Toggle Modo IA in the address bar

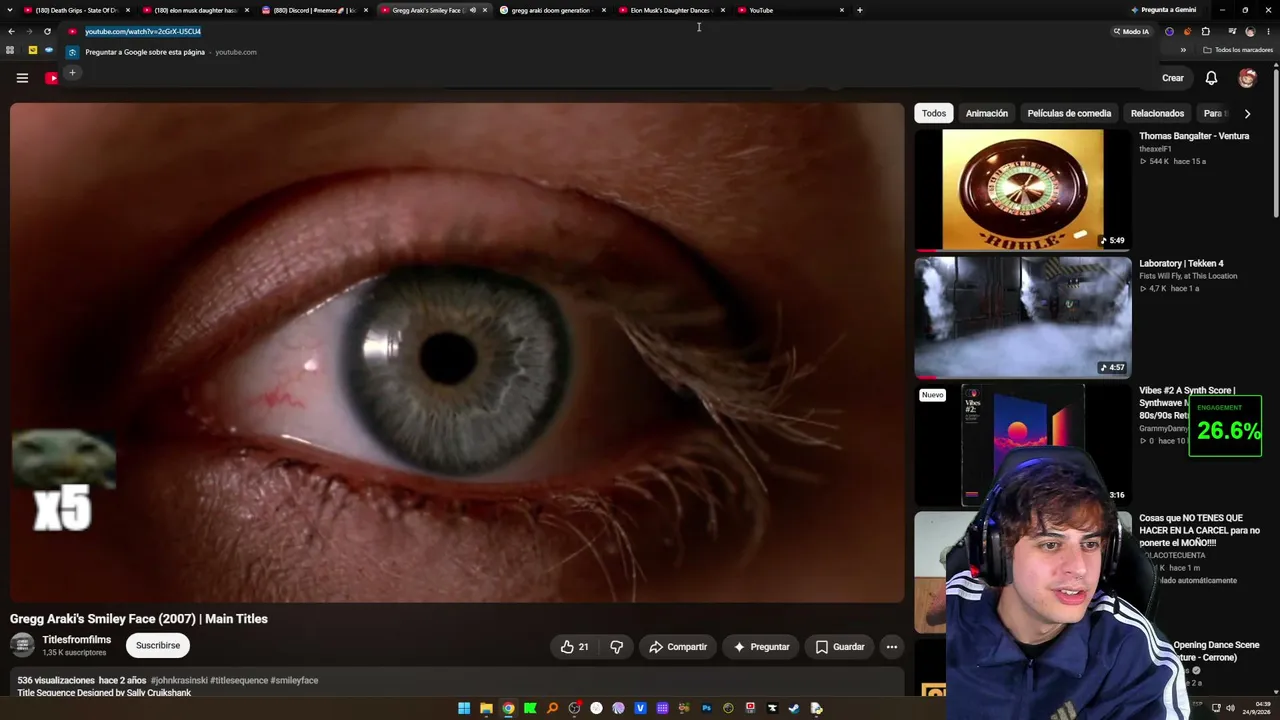coord(1131,31)
